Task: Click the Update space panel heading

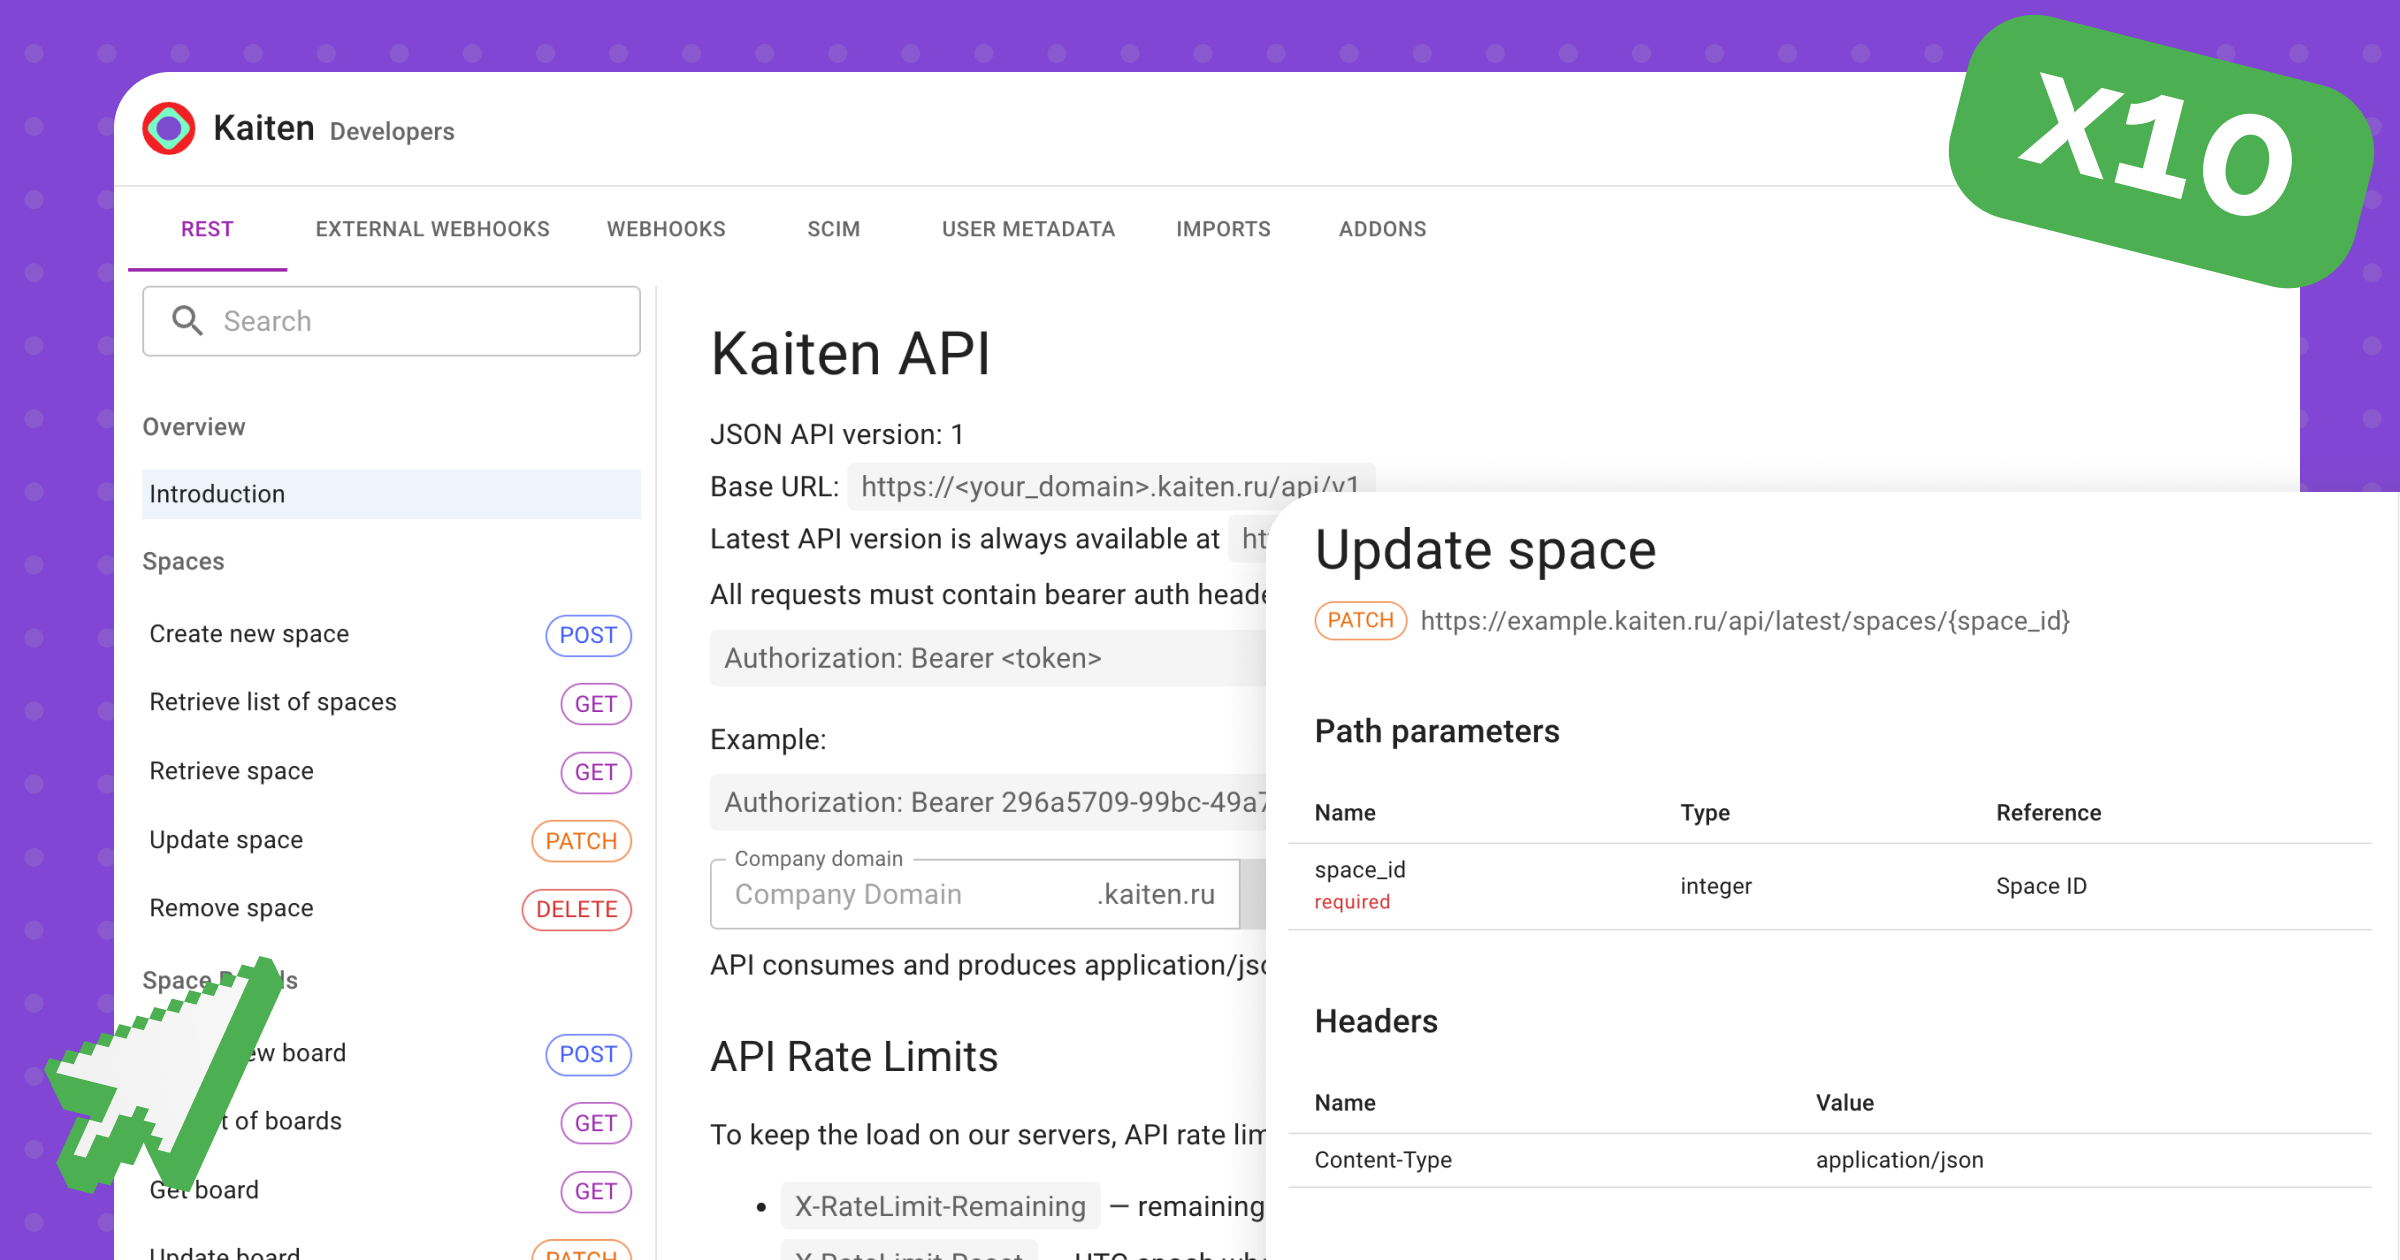Action: point(1485,550)
